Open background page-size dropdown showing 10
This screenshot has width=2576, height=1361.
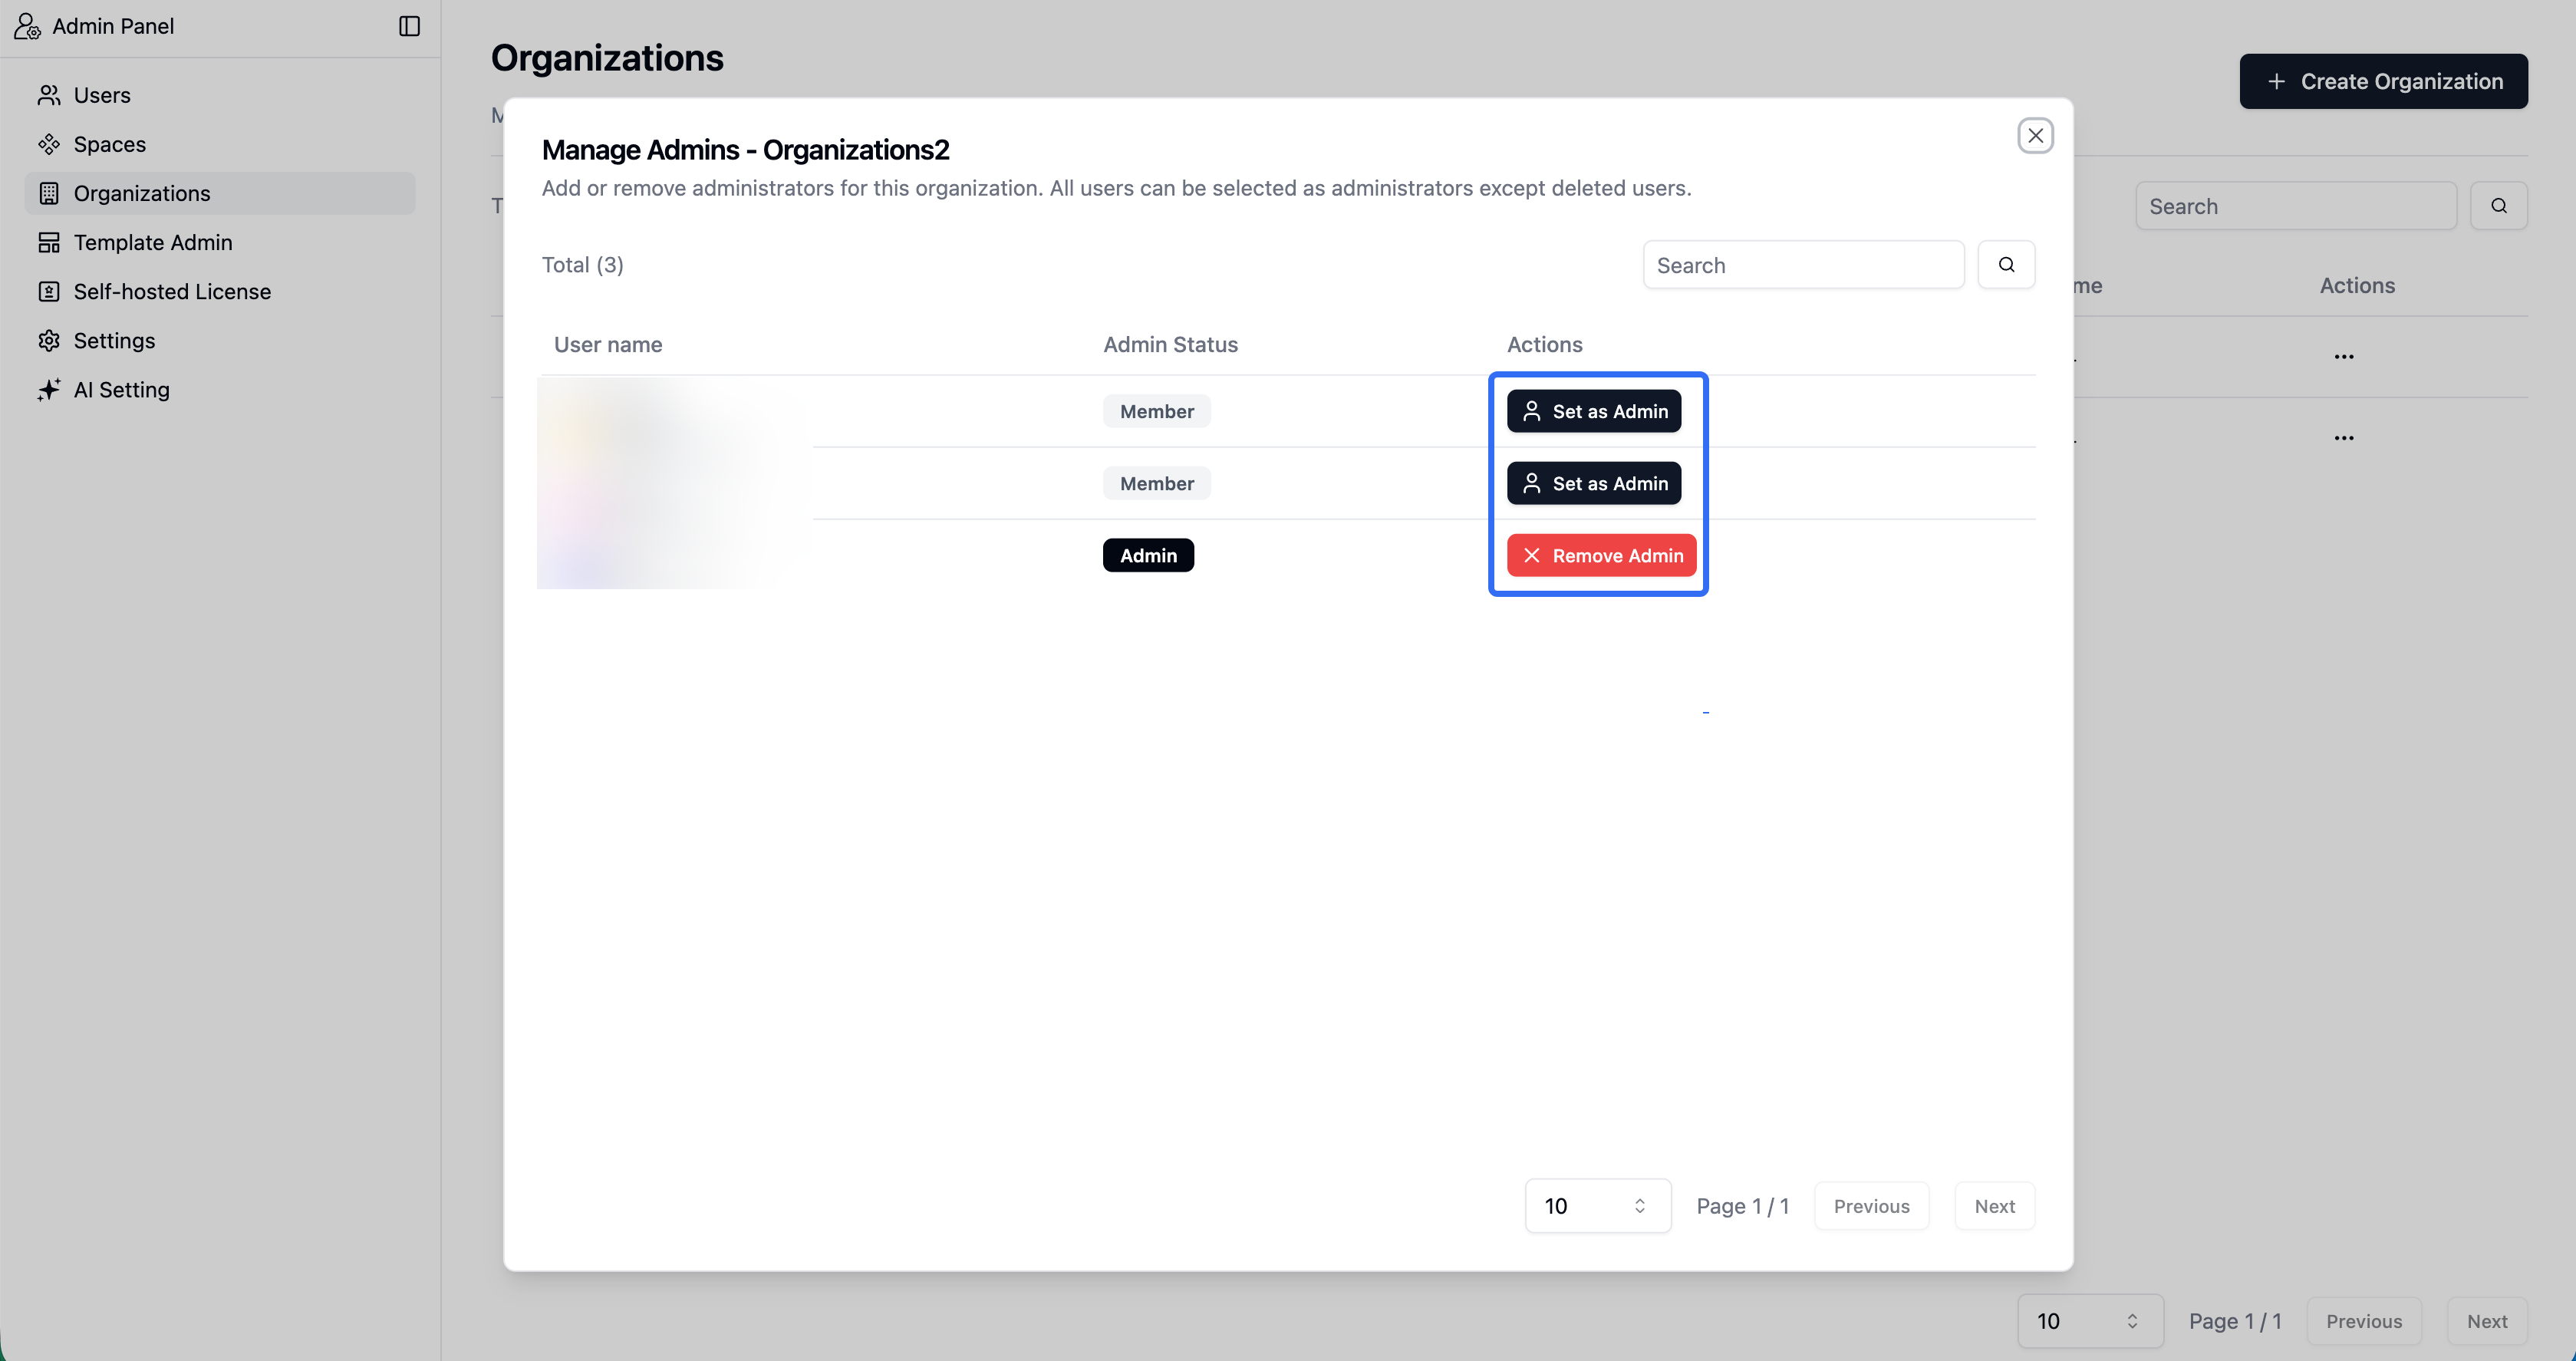pos(2090,1321)
